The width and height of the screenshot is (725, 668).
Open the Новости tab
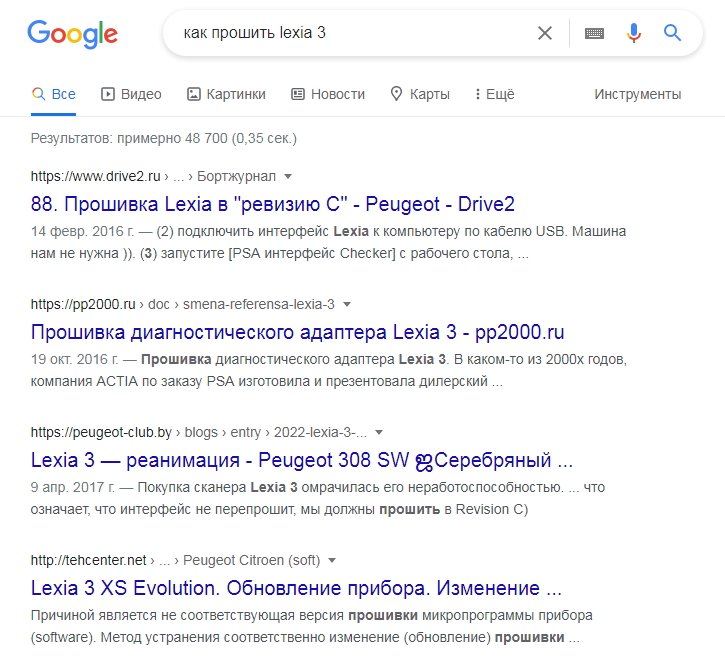coord(328,94)
